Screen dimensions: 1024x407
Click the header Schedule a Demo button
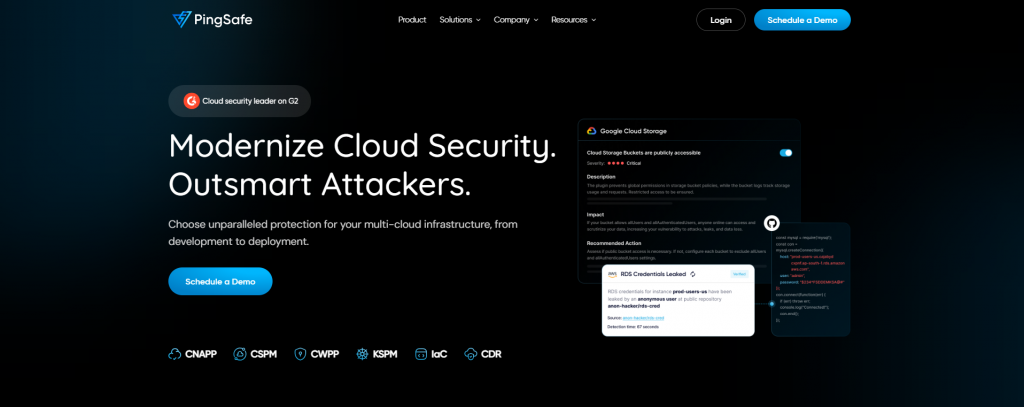802,20
